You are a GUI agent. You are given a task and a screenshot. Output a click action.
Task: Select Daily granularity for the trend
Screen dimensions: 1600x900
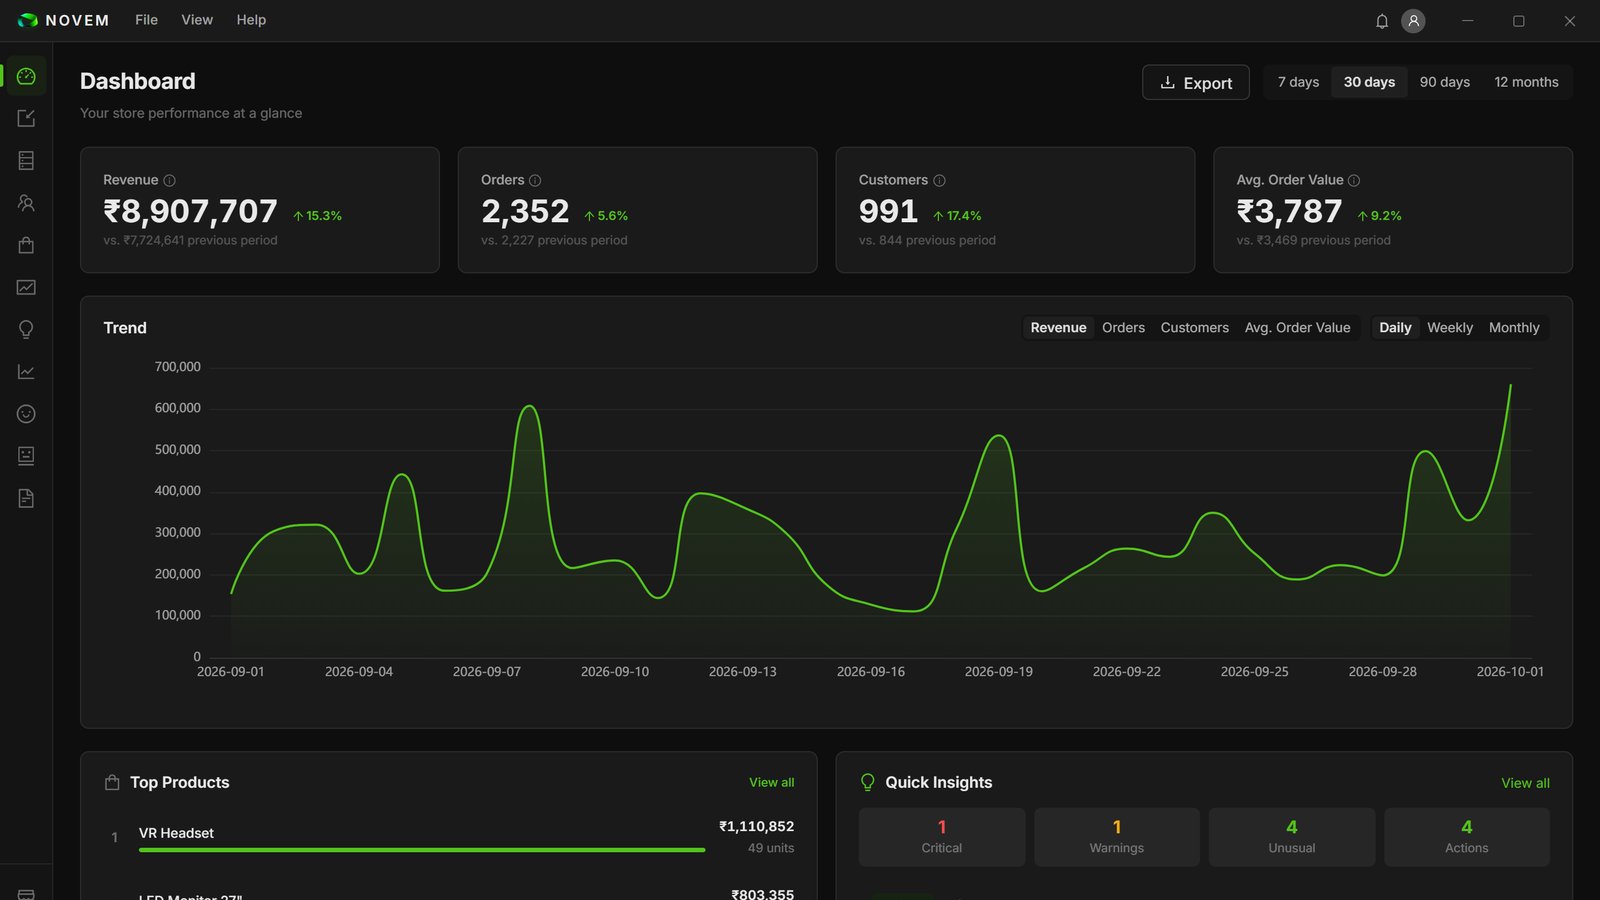click(1395, 328)
